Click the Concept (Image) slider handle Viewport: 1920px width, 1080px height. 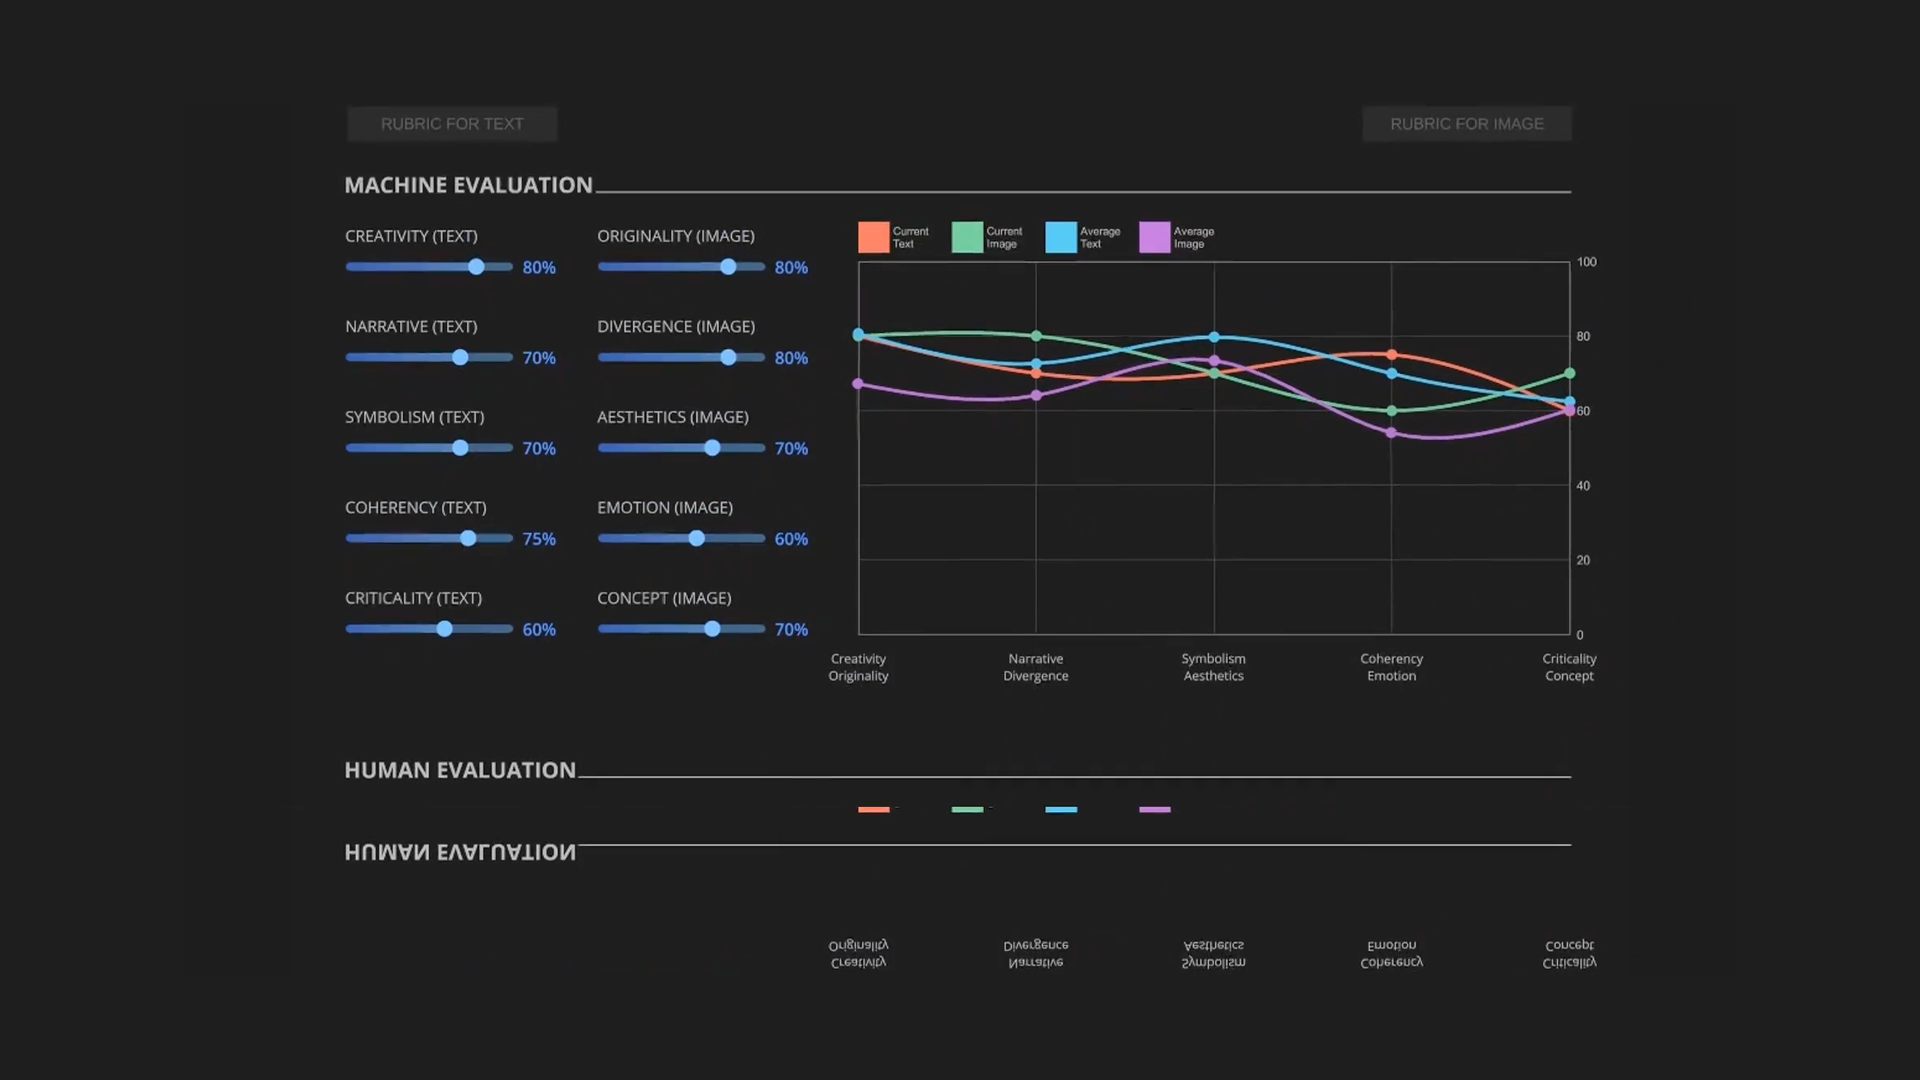[x=712, y=629]
